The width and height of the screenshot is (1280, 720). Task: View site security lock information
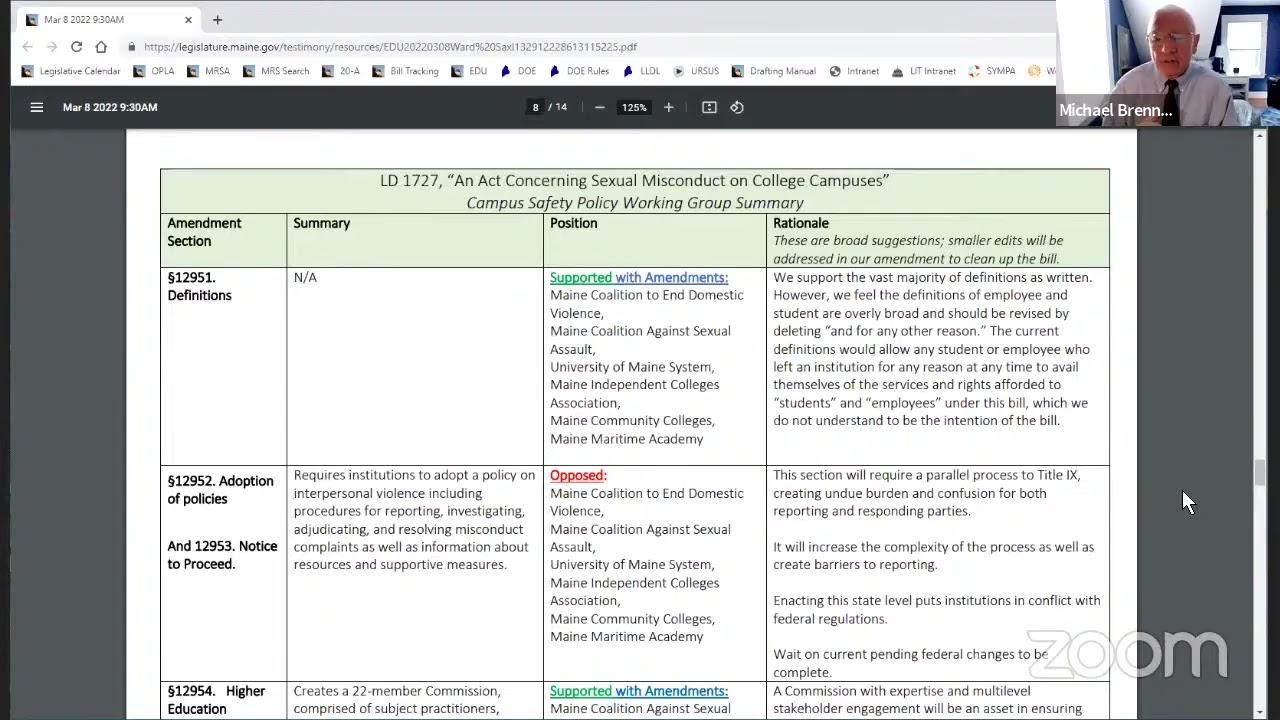(x=131, y=47)
